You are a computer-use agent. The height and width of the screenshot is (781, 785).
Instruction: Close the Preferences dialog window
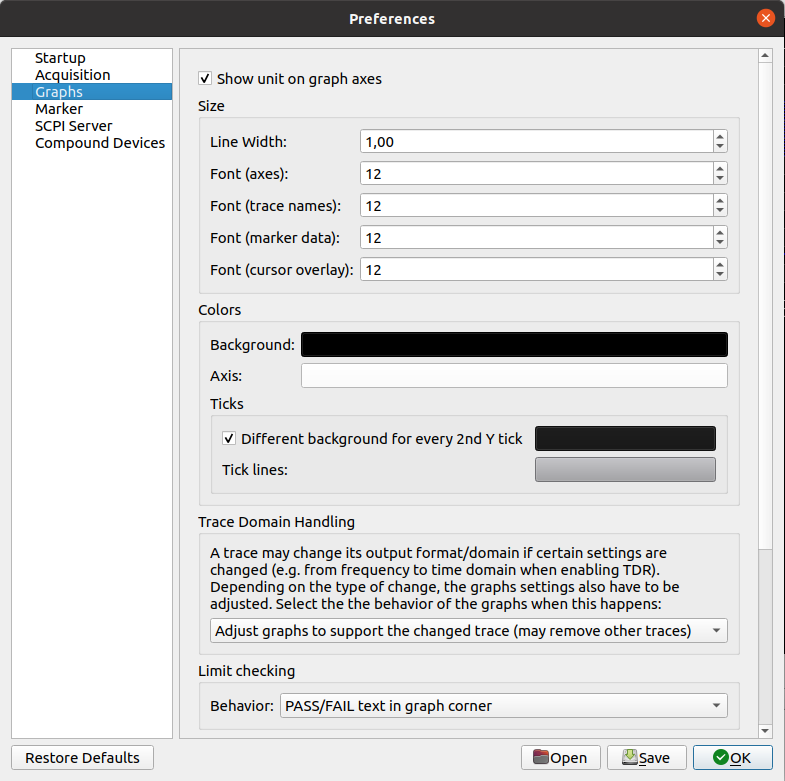click(x=766, y=18)
